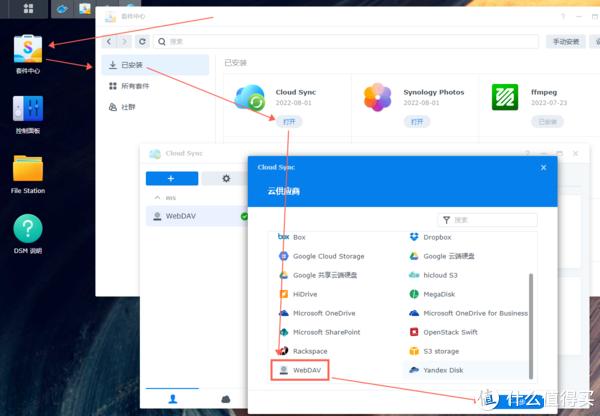Click the green status check on WebDAV connection

tap(244, 216)
